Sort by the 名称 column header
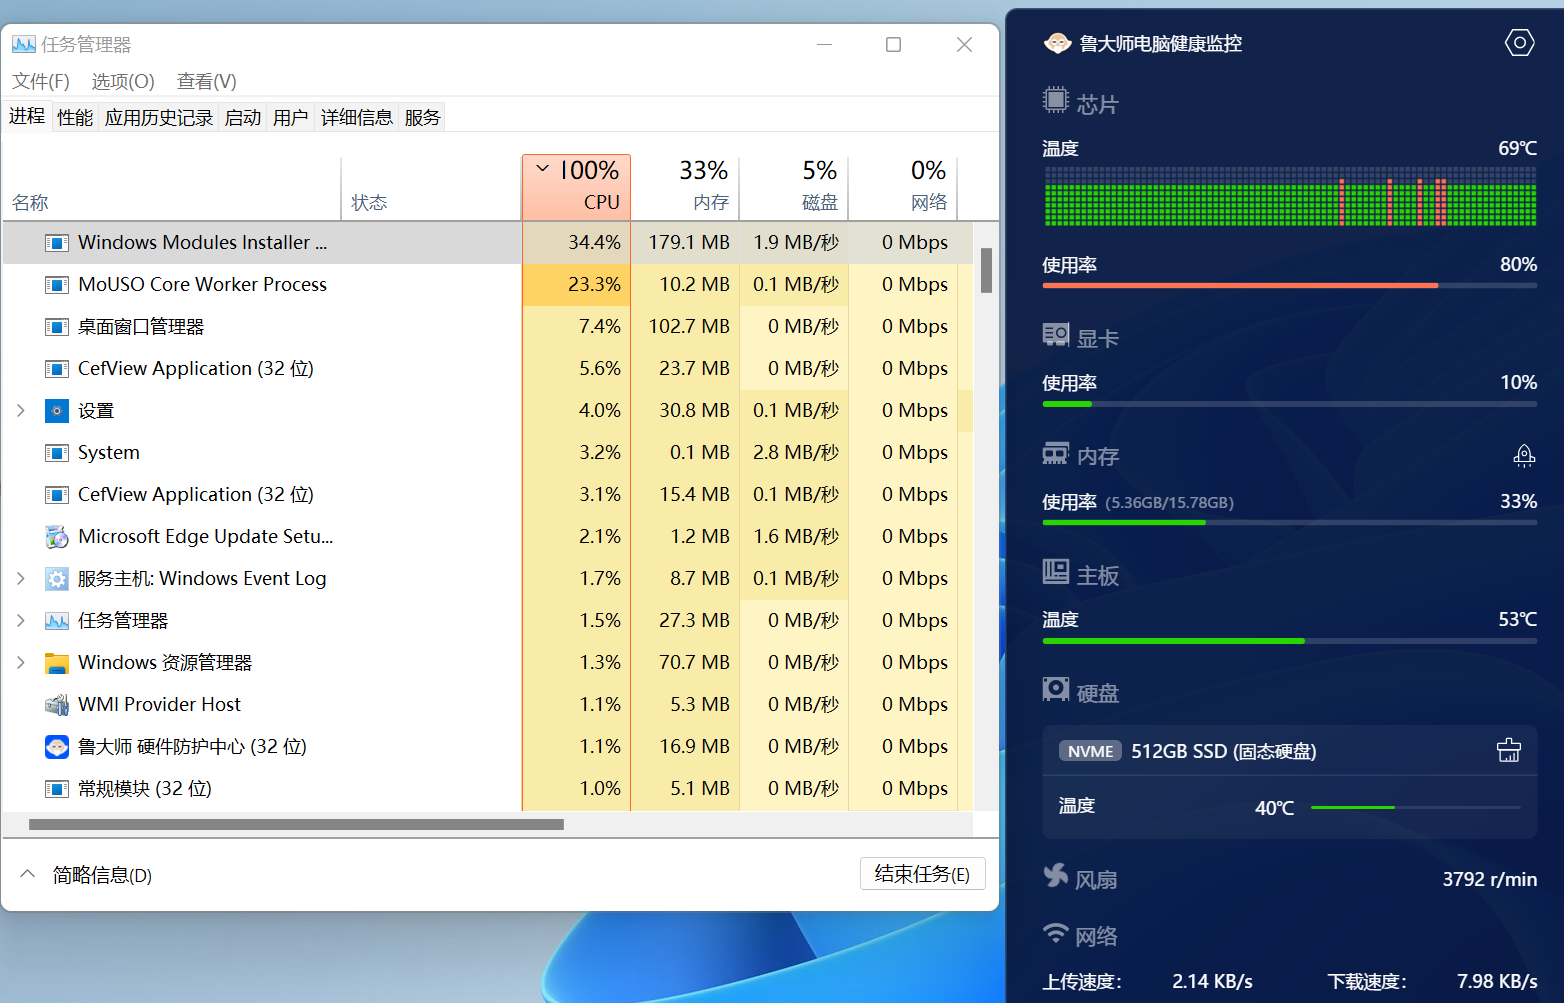 point(172,188)
